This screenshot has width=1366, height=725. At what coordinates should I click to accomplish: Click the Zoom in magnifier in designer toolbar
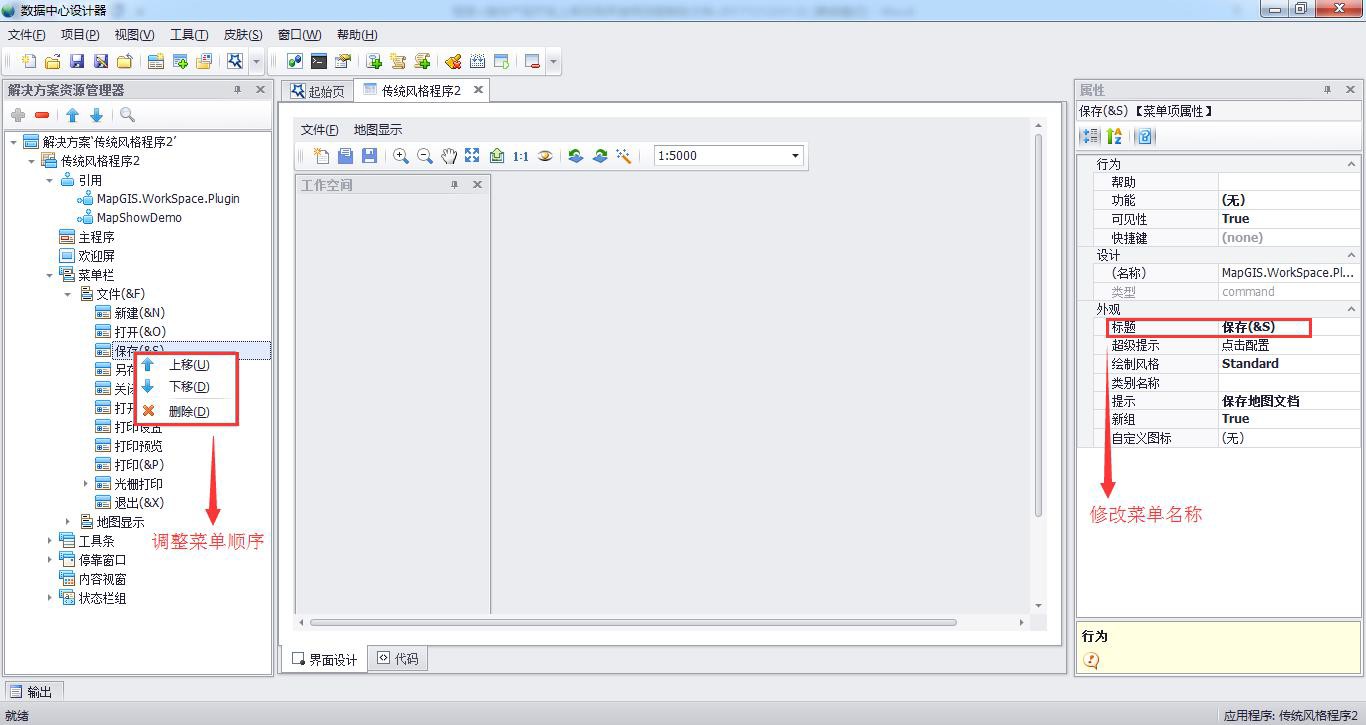401,156
